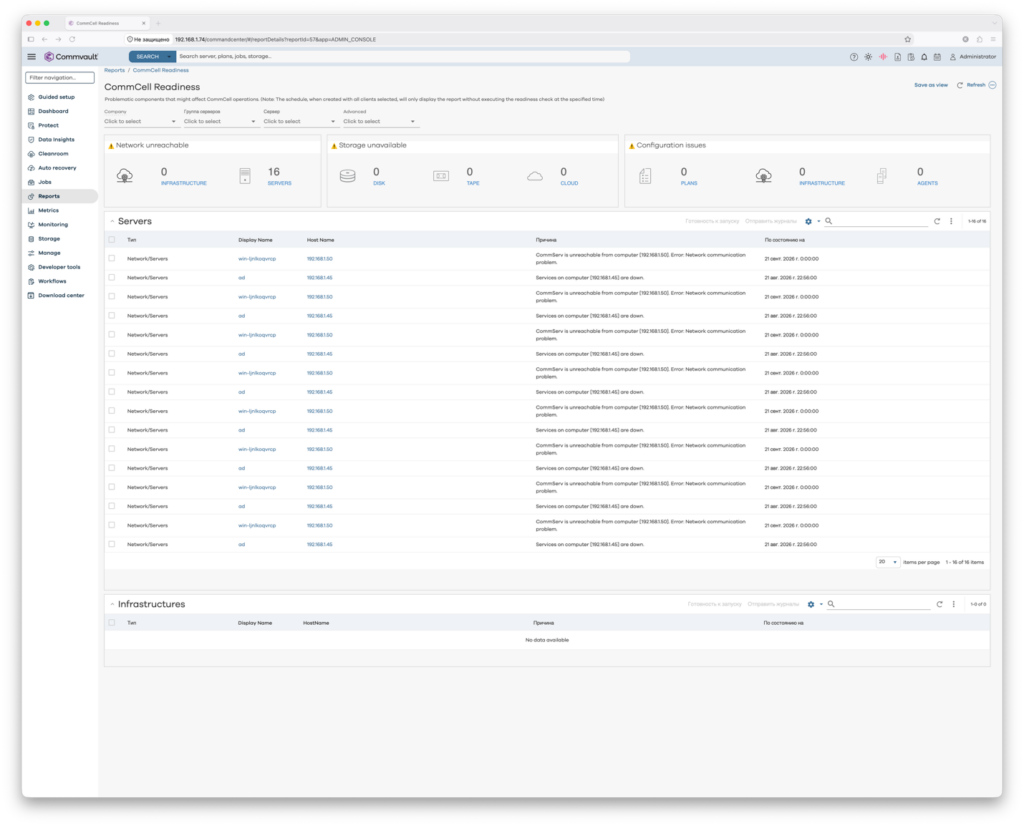Open the calendar icon in top bar

(937, 57)
